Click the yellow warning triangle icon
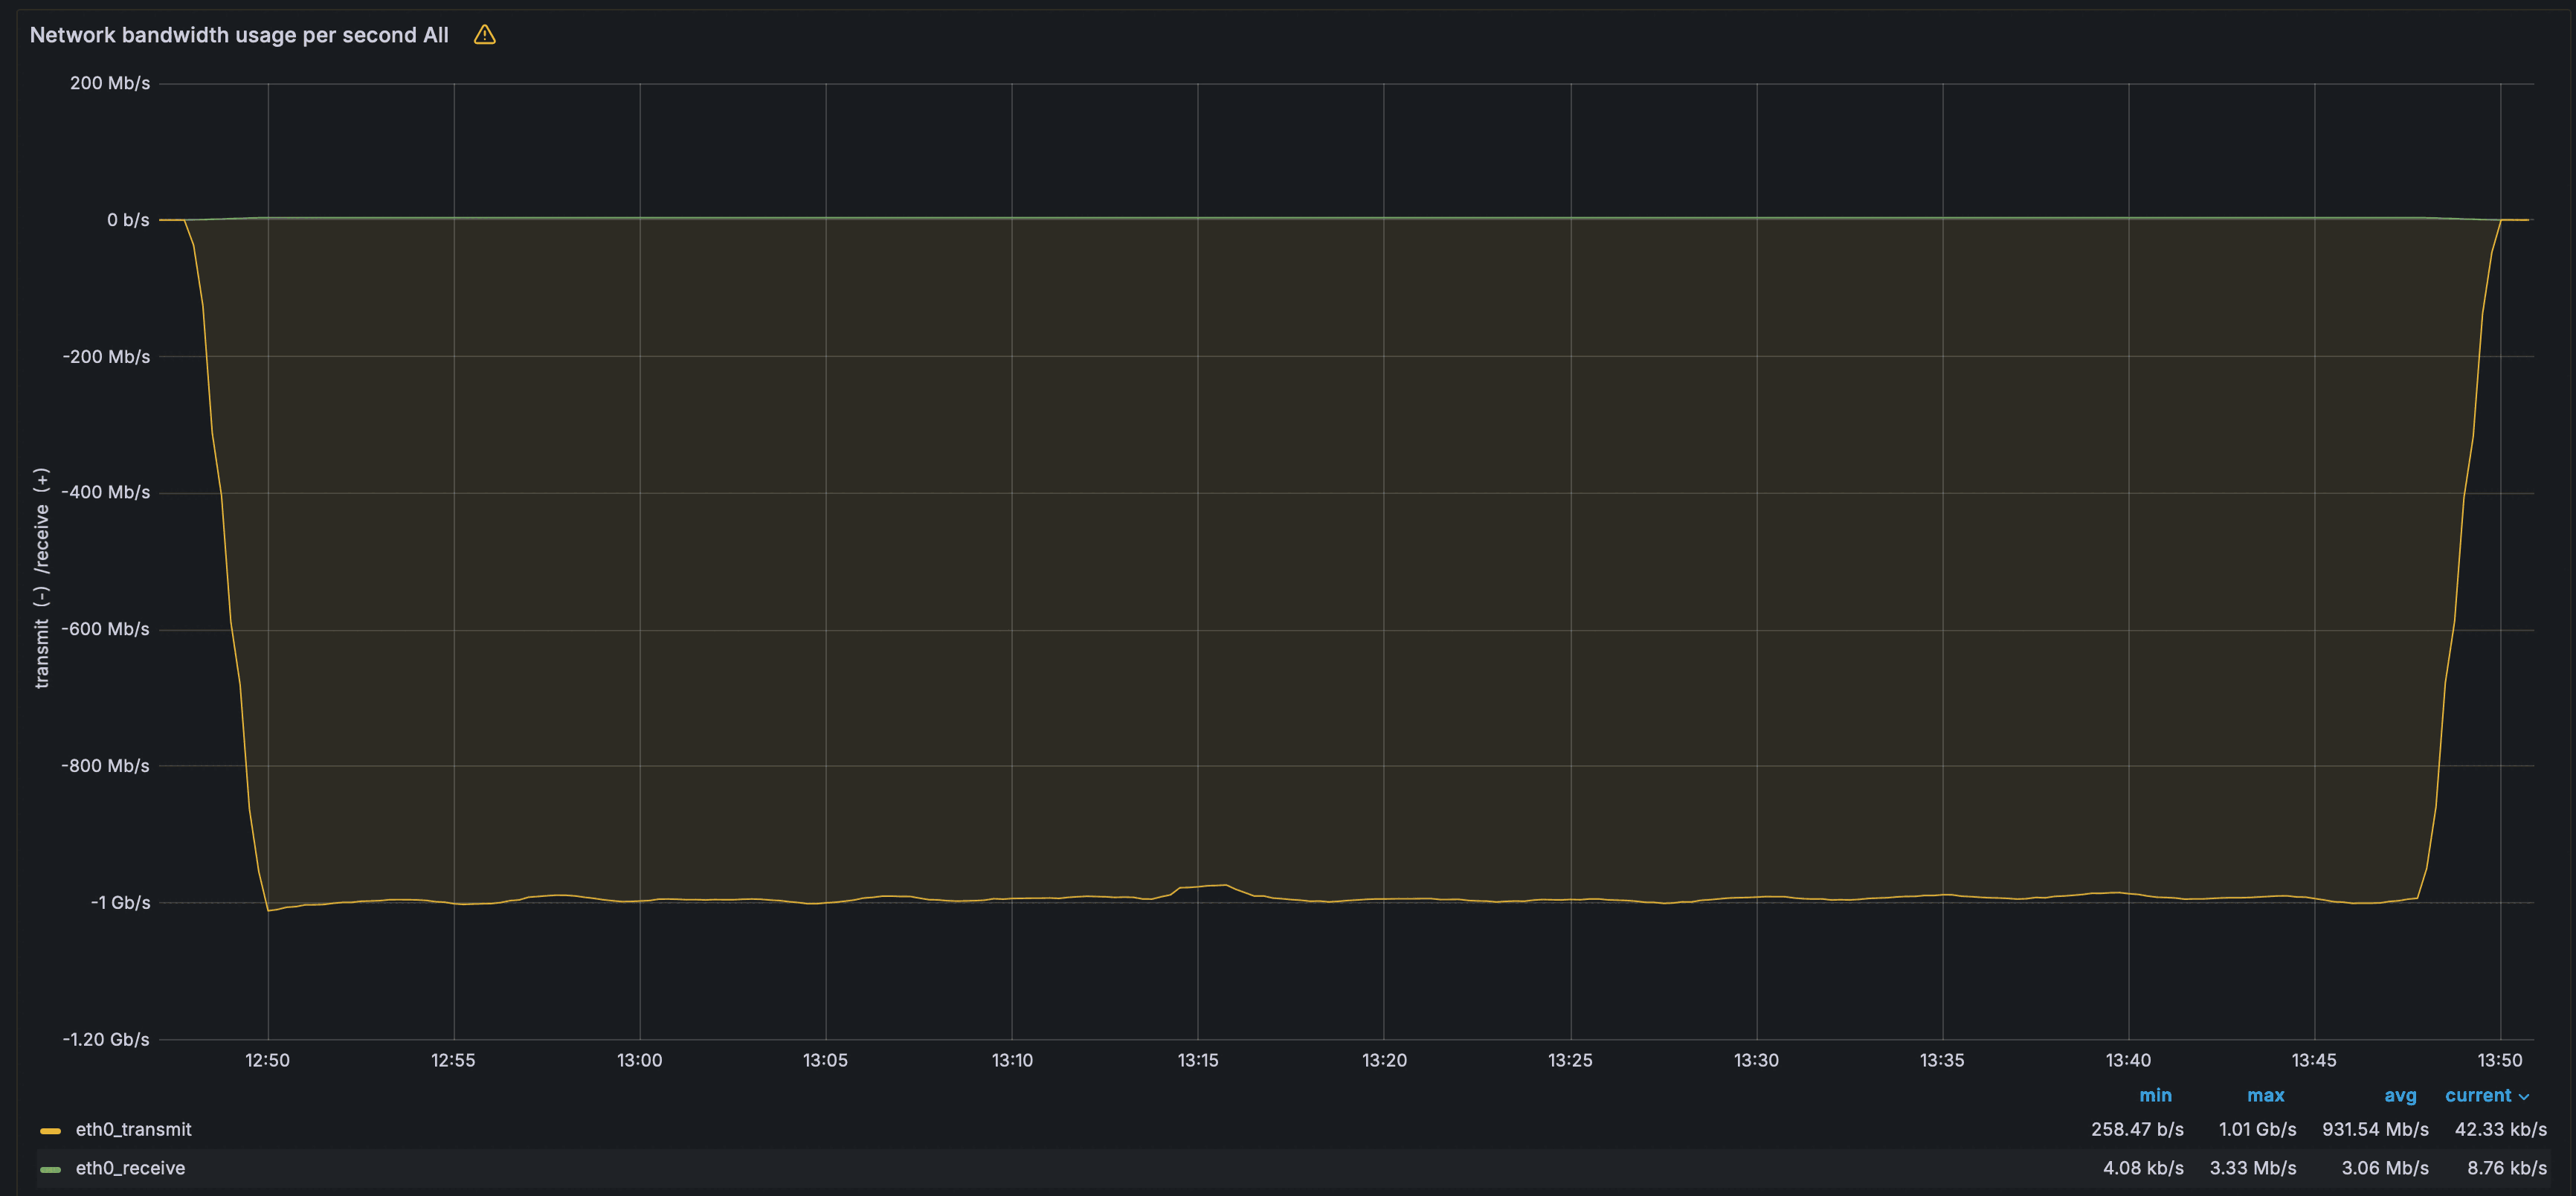Viewport: 2576px width, 1196px height. coord(484,35)
